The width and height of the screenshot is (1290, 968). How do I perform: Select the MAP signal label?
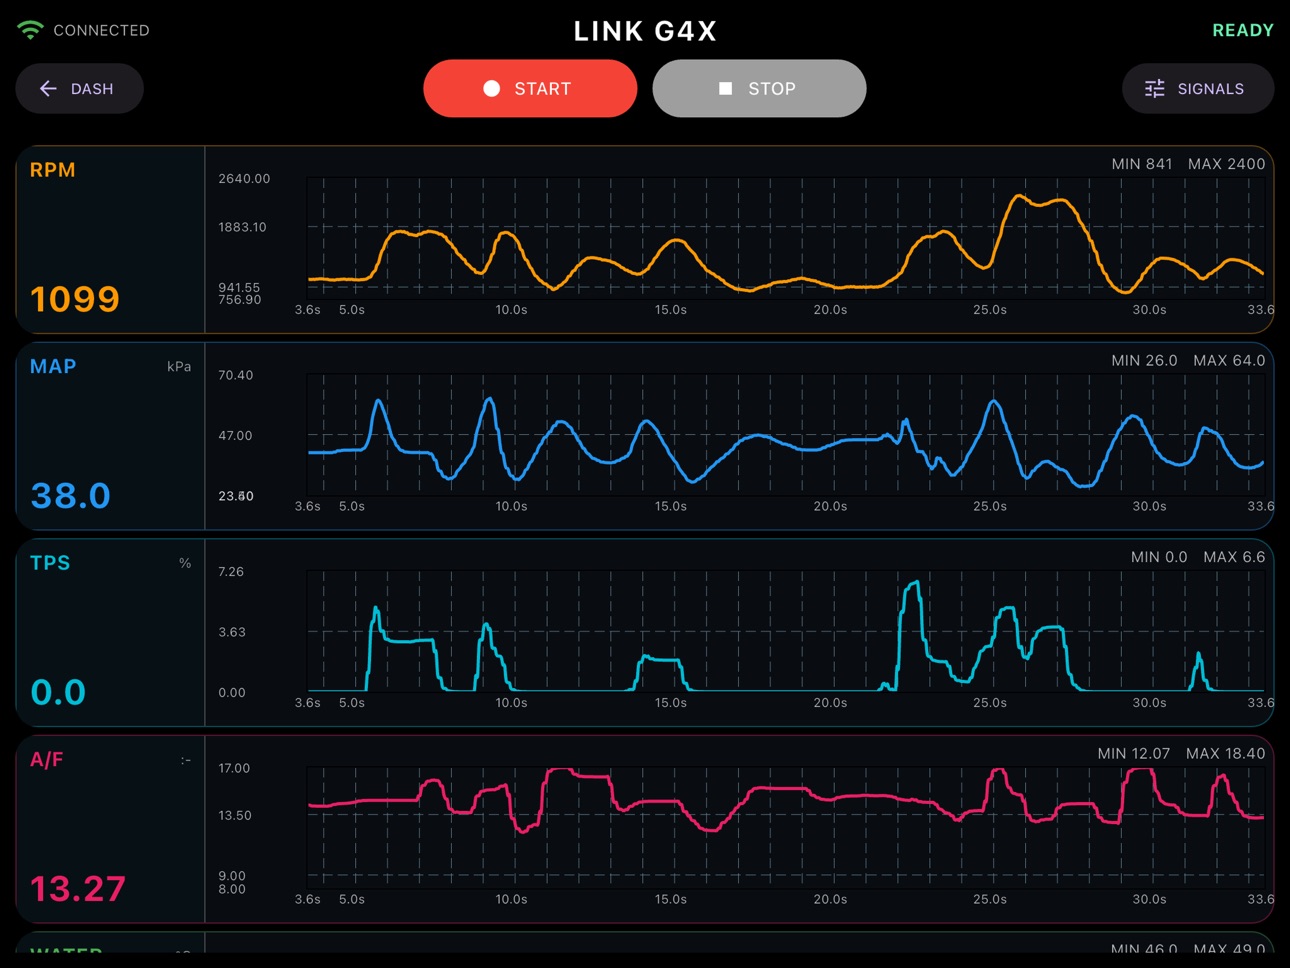53,366
